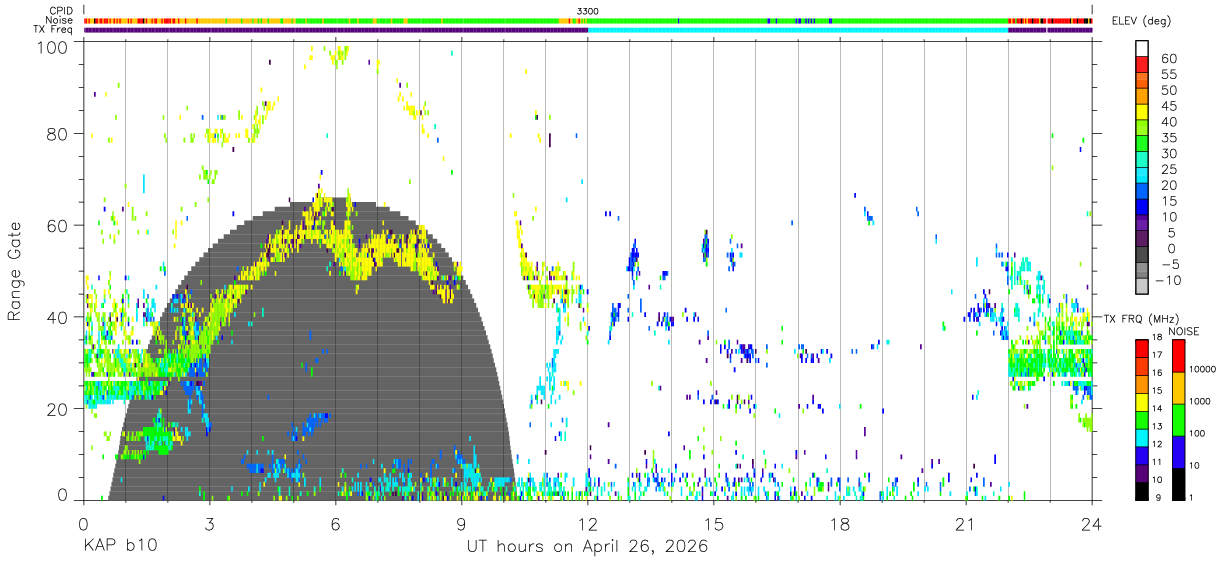Screen dimensions: 1228x567
Task: Click the green segment of NOISE color bar
Action: click(1177, 420)
